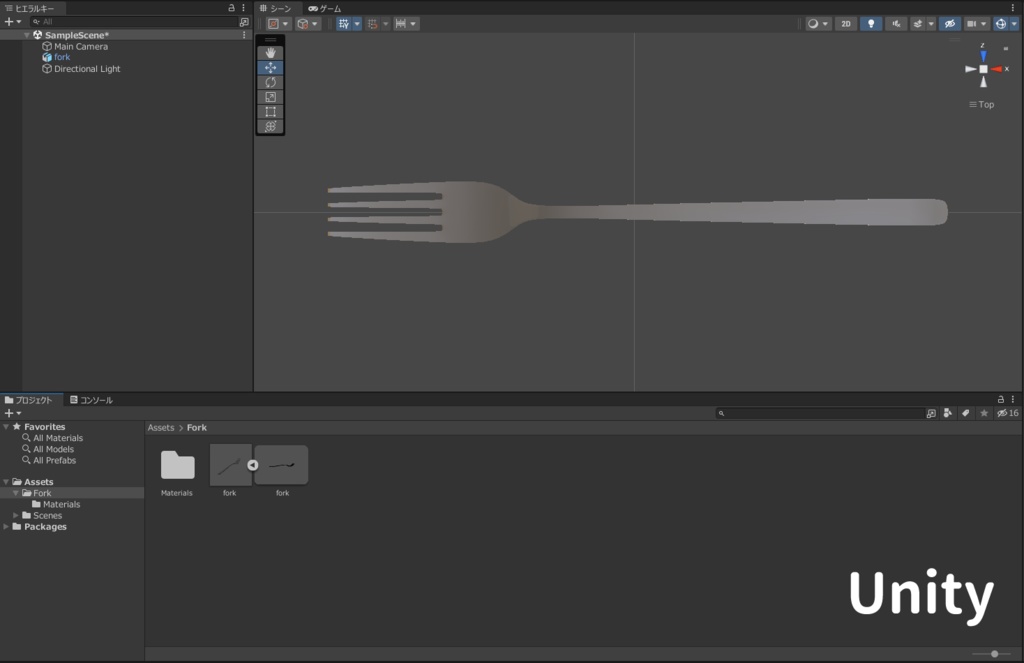
Task: Open Project create plus dropdown
Action: [x=12, y=413]
